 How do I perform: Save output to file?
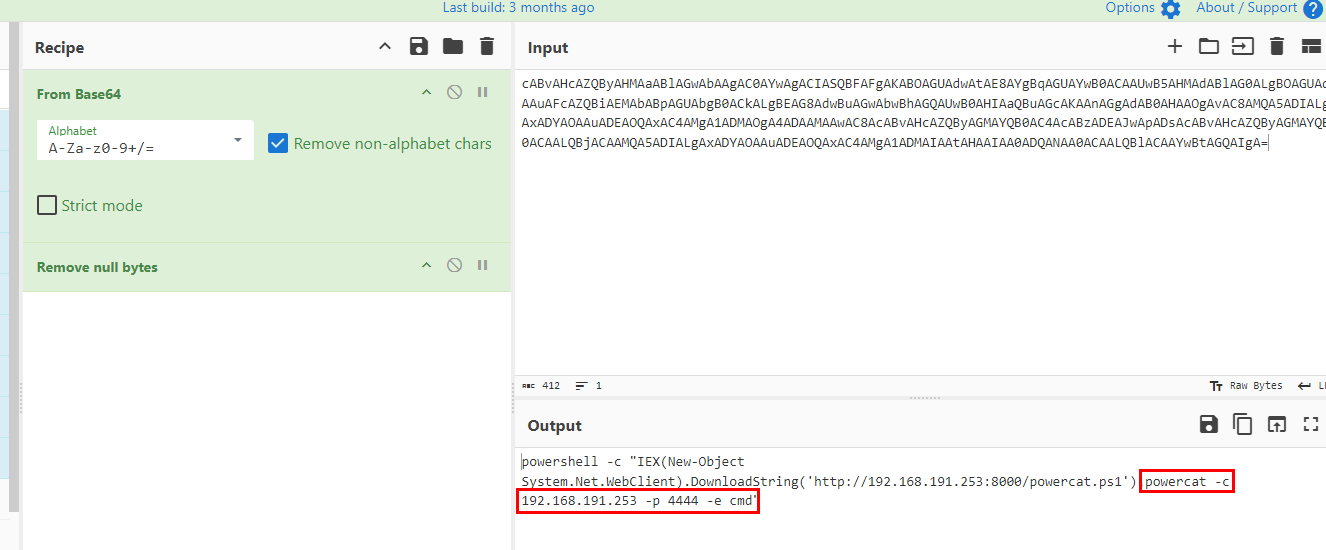[1208, 424]
